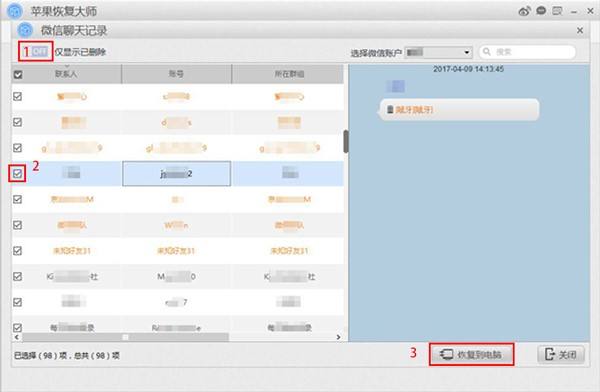The image size is (600, 392).
Task: Uncheck the row with contact g…9
Action: (x=18, y=148)
